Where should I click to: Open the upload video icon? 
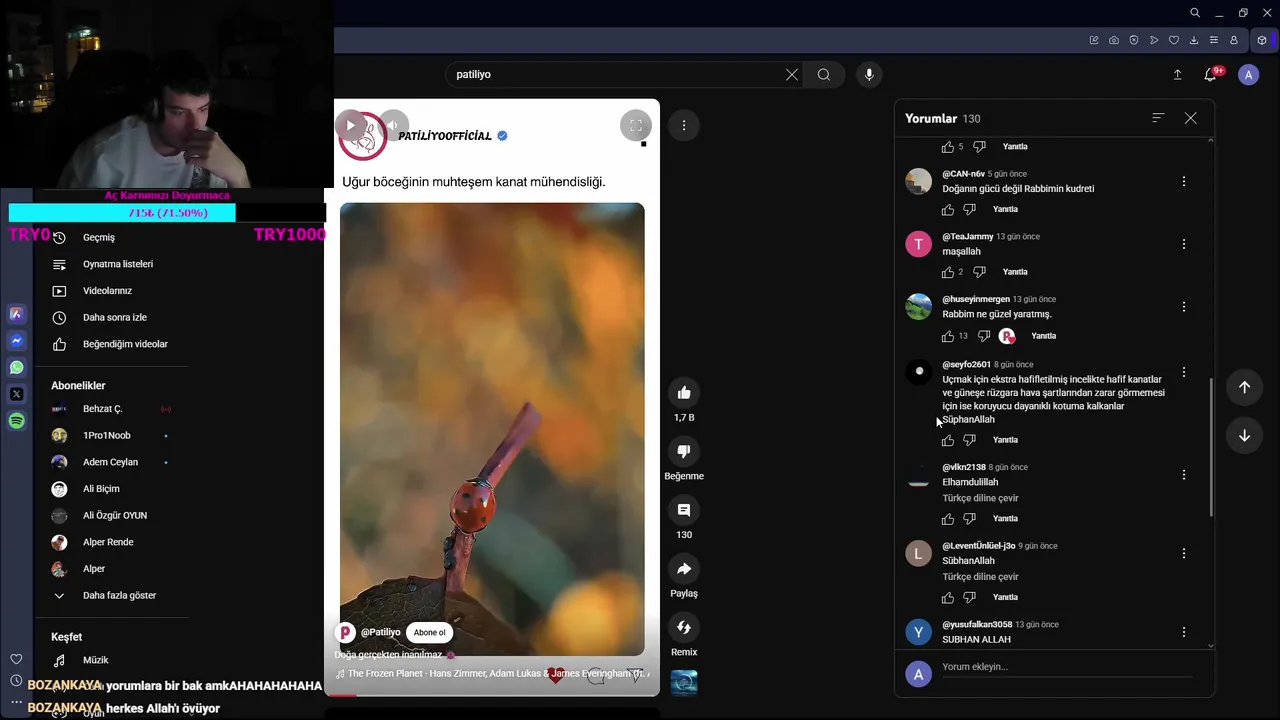[x=1177, y=75]
